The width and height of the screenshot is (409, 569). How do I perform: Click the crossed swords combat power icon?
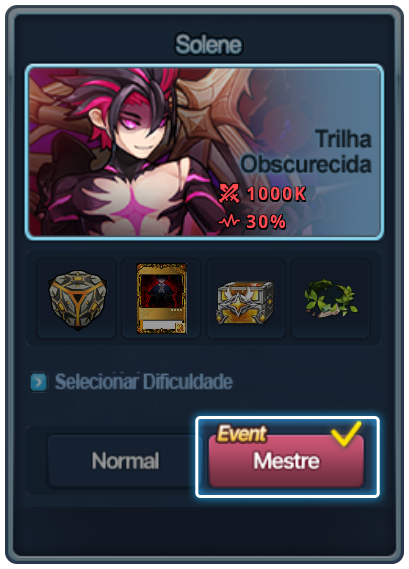click(229, 193)
